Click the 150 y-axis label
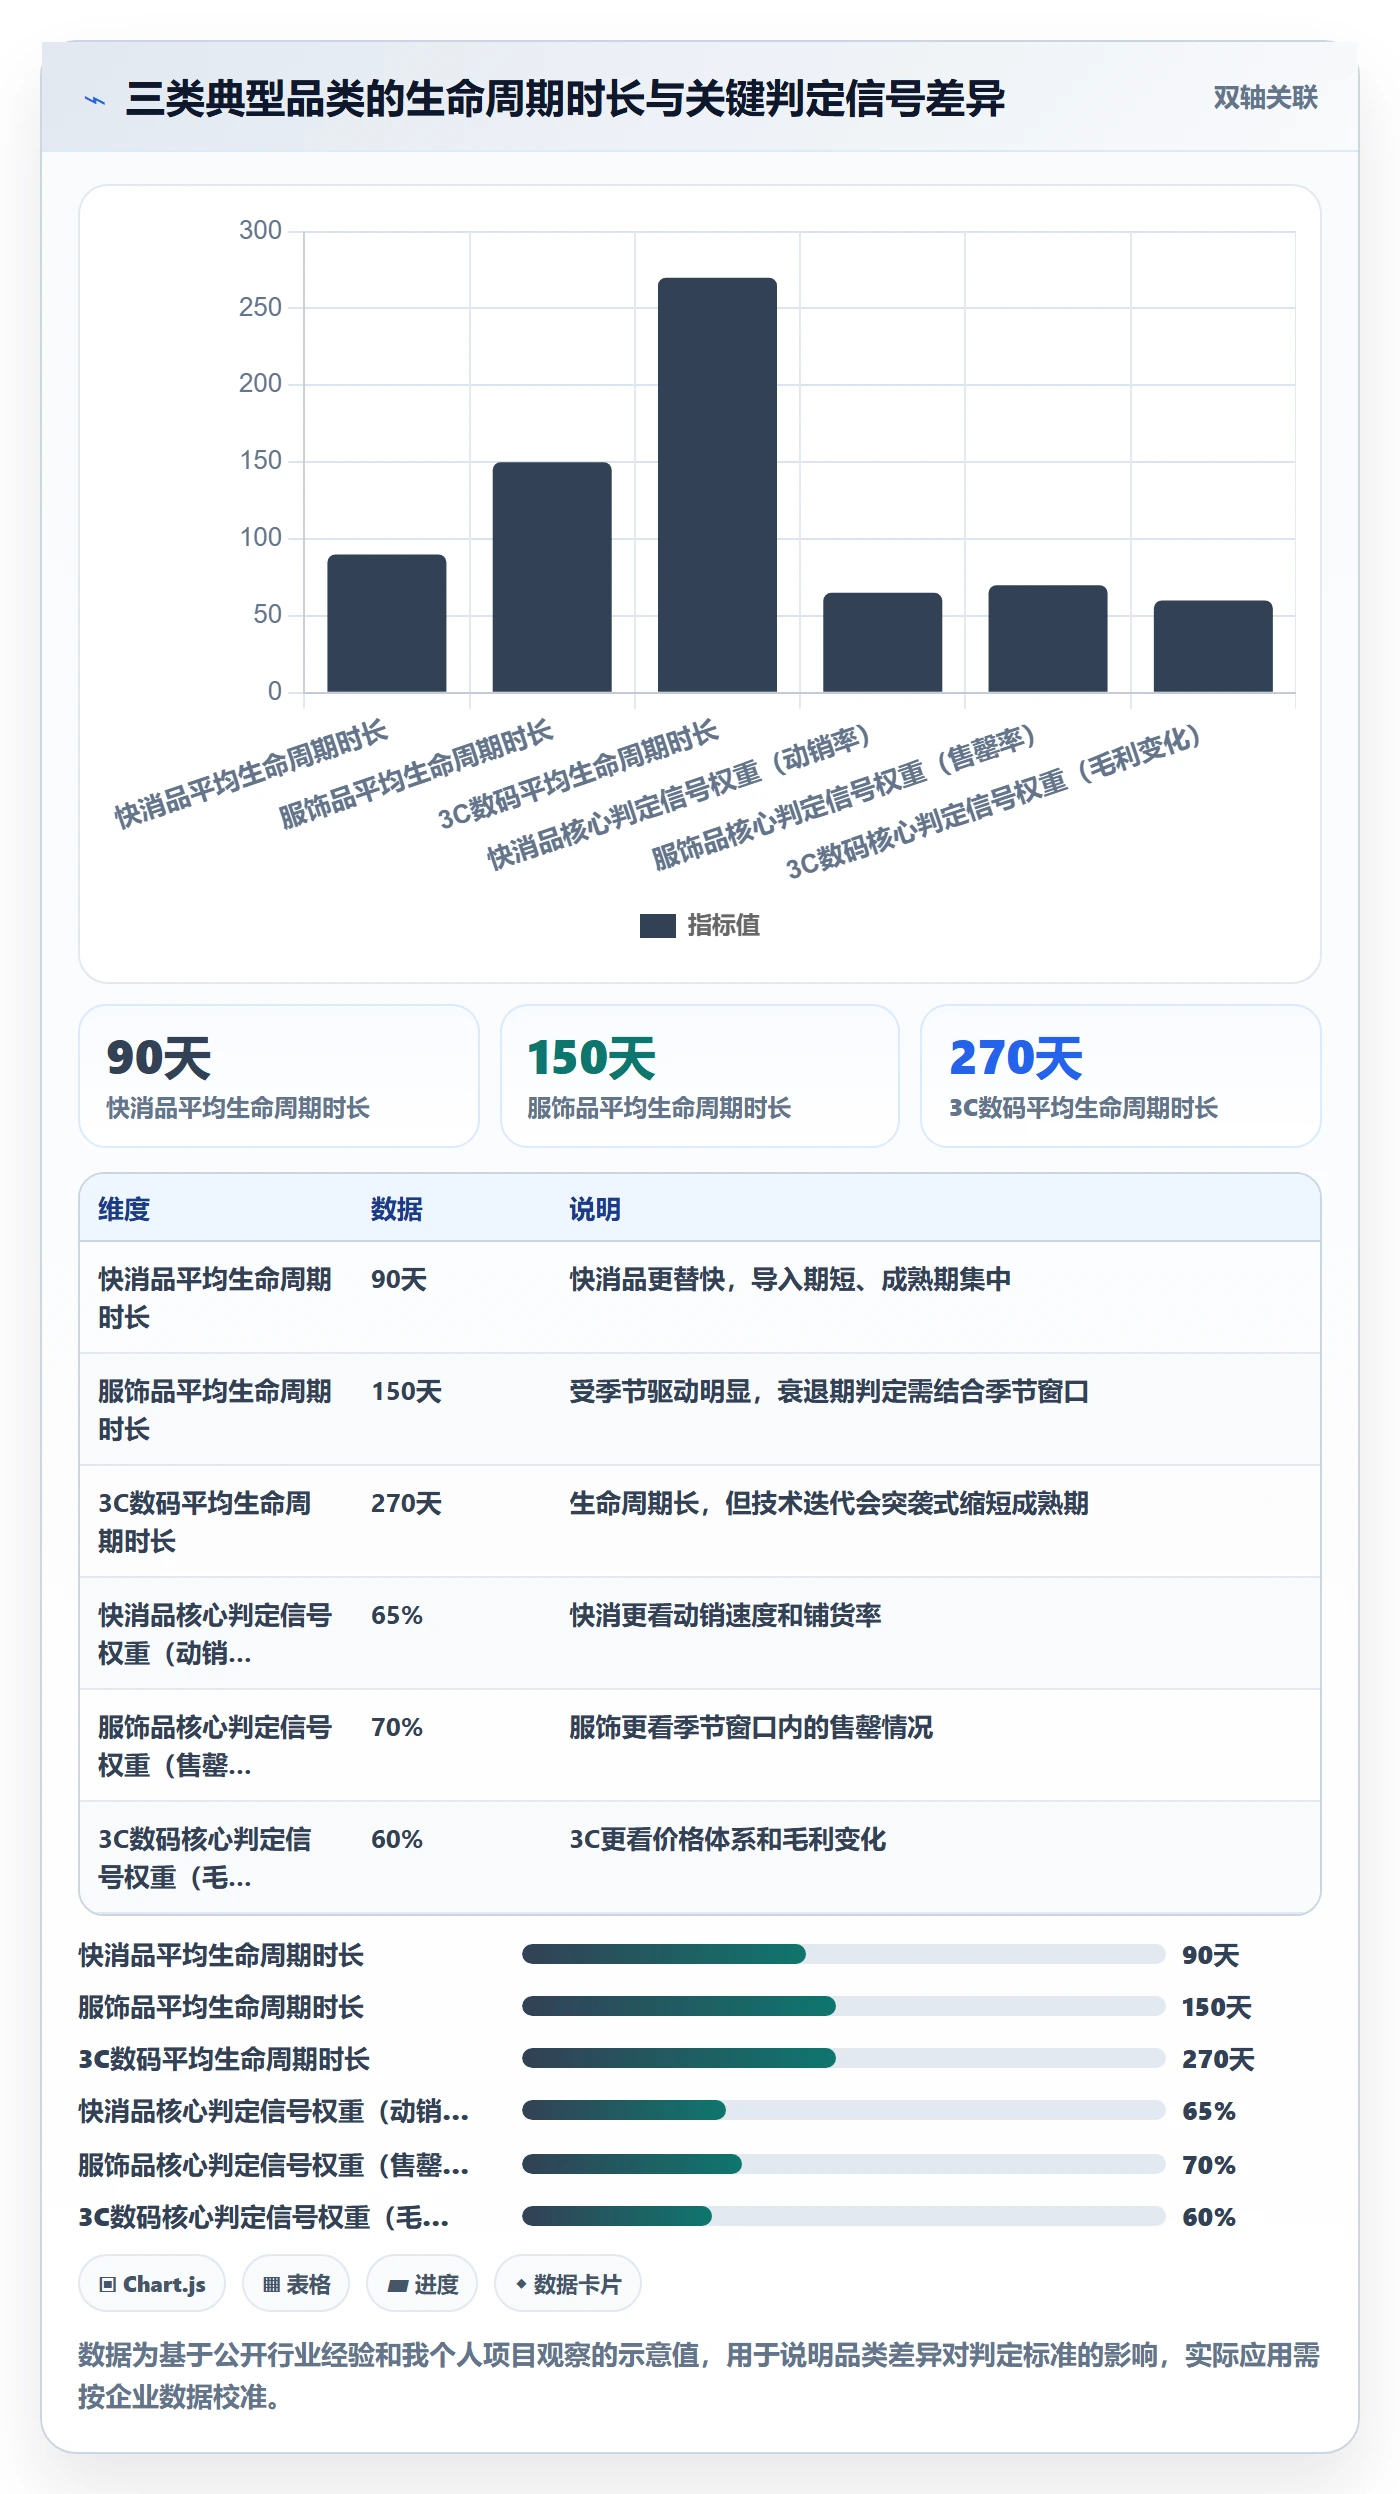1400x2494 pixels. point(260,460)
